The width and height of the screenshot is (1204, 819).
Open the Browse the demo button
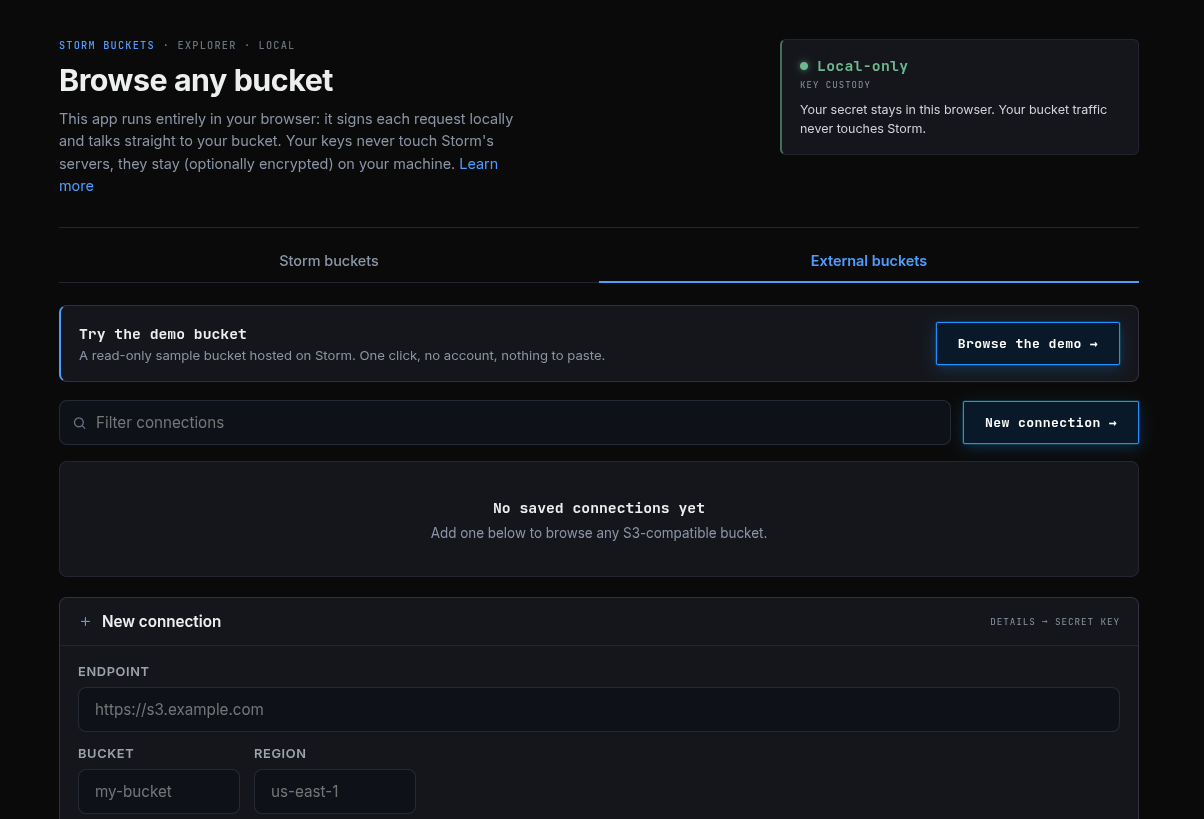coord(1028,344)
